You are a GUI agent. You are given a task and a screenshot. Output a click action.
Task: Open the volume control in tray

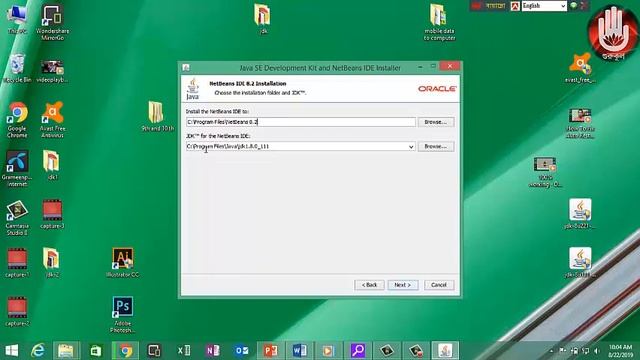coord(596,351)
